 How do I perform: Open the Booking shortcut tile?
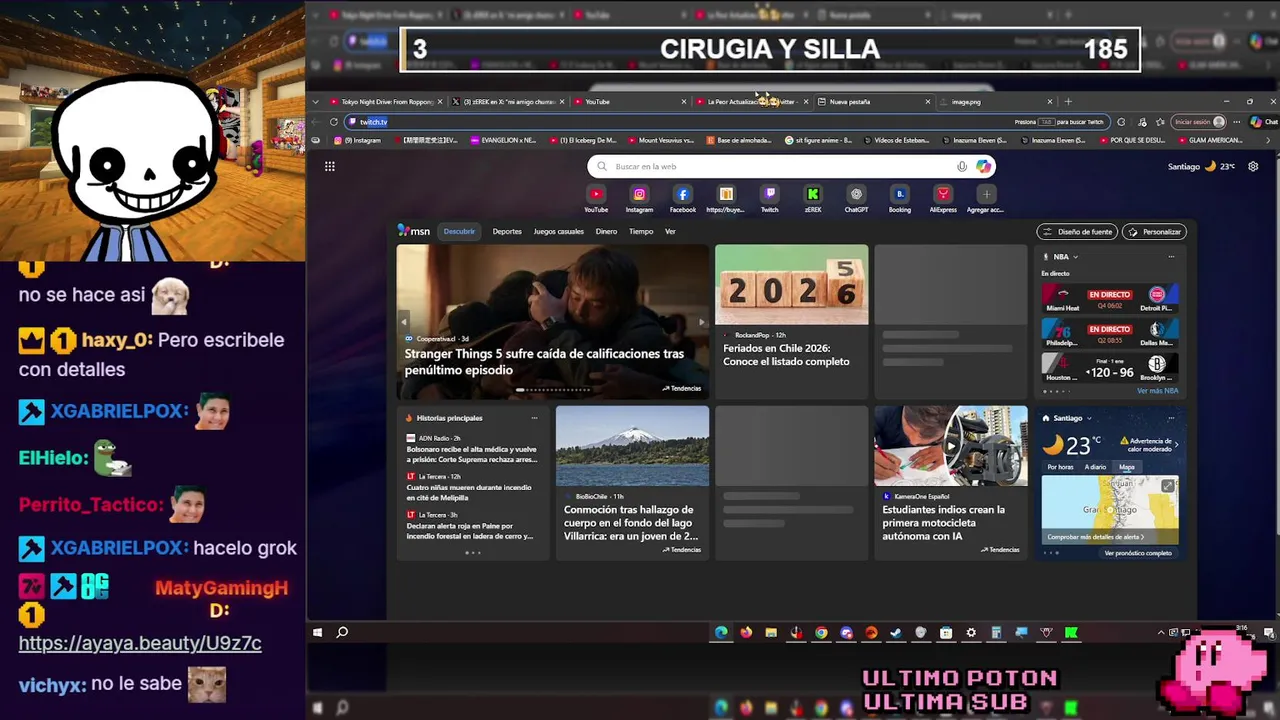pyautogui.click(x=899, y=199)
